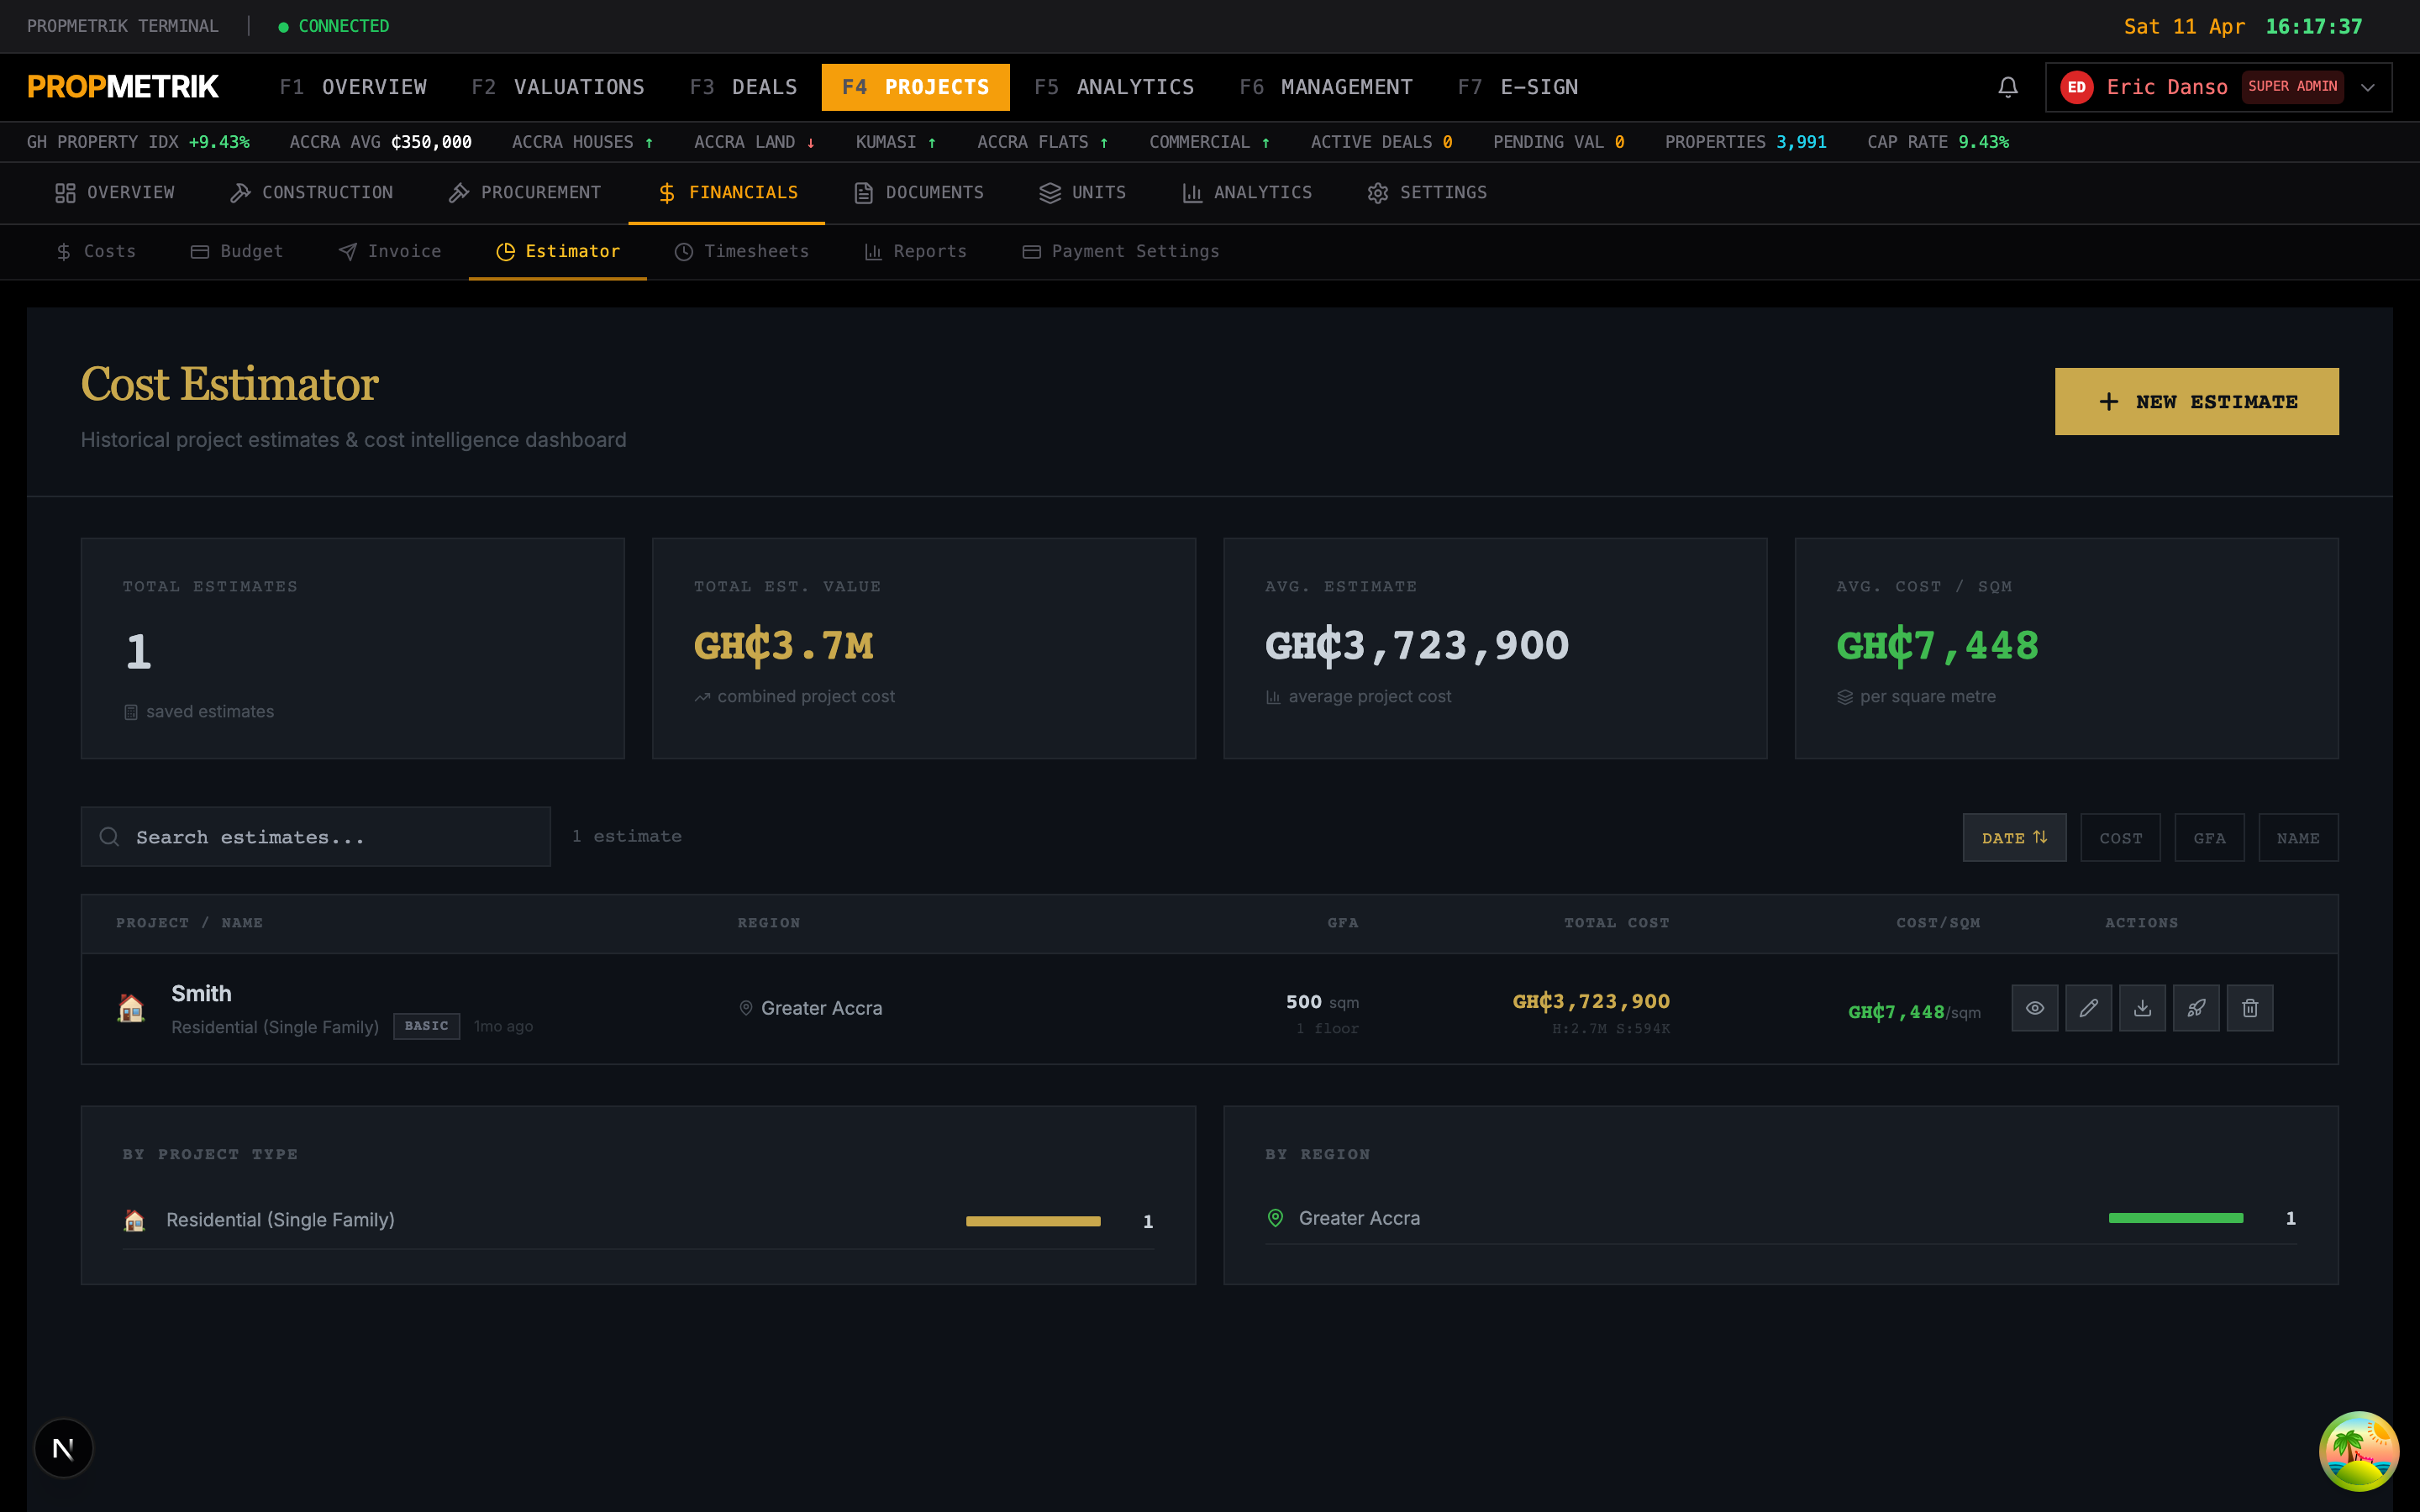Image resolution: width=2420 pixels, height=1512 pixels.
Task: Sort estimates by Date
Action: pyautogui.click(x=2014, y=838)
